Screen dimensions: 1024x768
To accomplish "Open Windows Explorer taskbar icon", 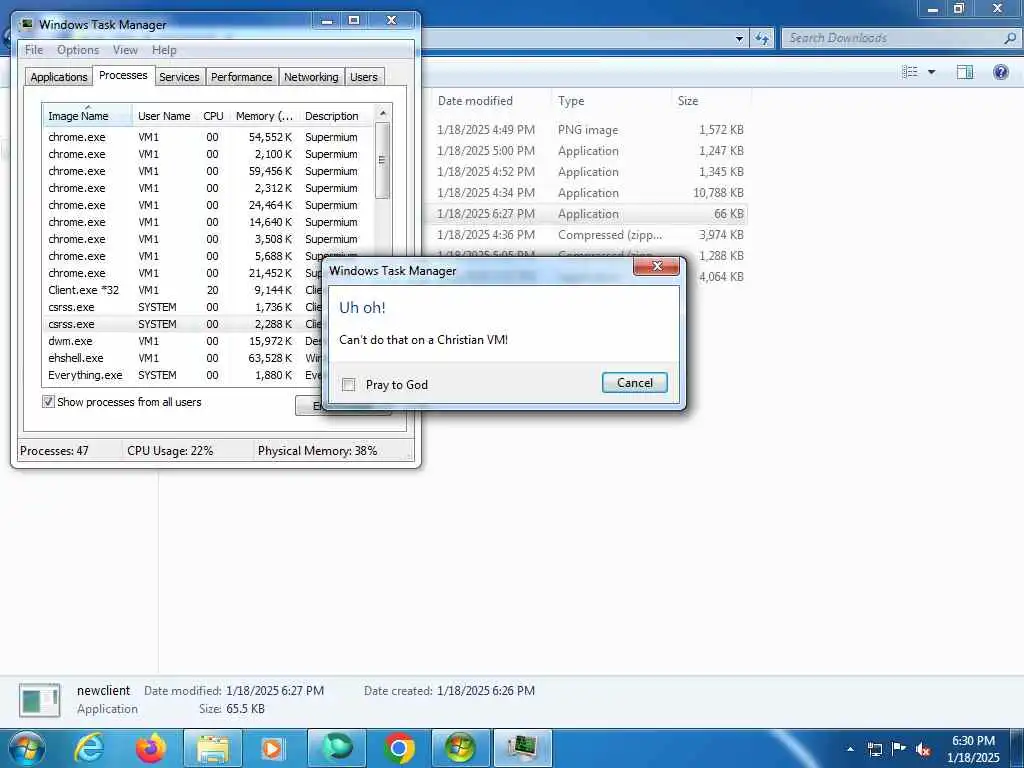I will pos(213,749).
